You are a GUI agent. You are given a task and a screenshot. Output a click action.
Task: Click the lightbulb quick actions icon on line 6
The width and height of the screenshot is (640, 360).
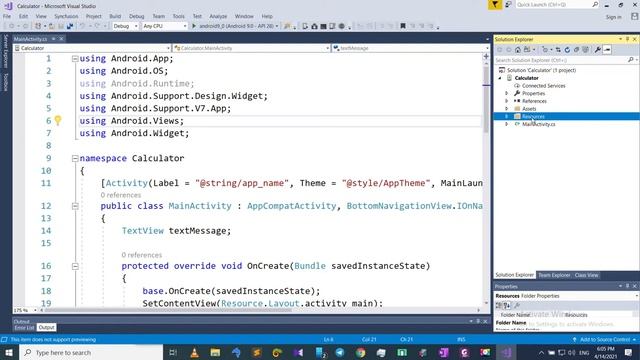tap(58, 120)
